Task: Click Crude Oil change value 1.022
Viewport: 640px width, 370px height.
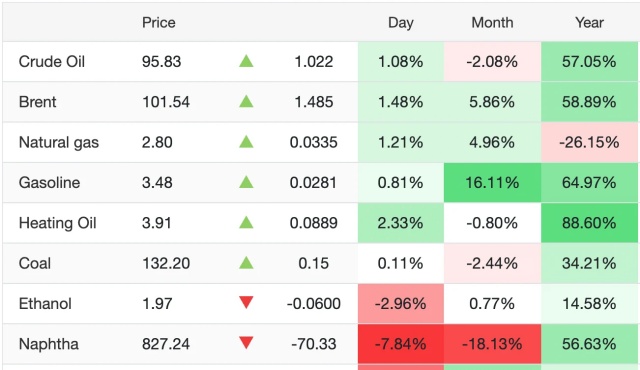Action: tap(313, 62)
